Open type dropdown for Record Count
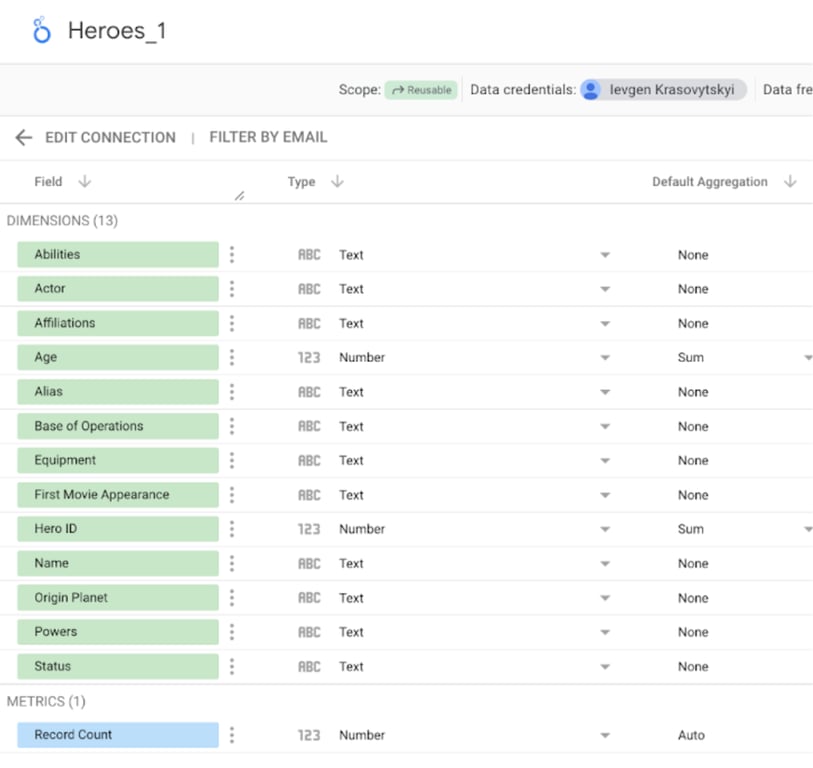The height and width of the screenshot is (768, 813). pos(605,735)
